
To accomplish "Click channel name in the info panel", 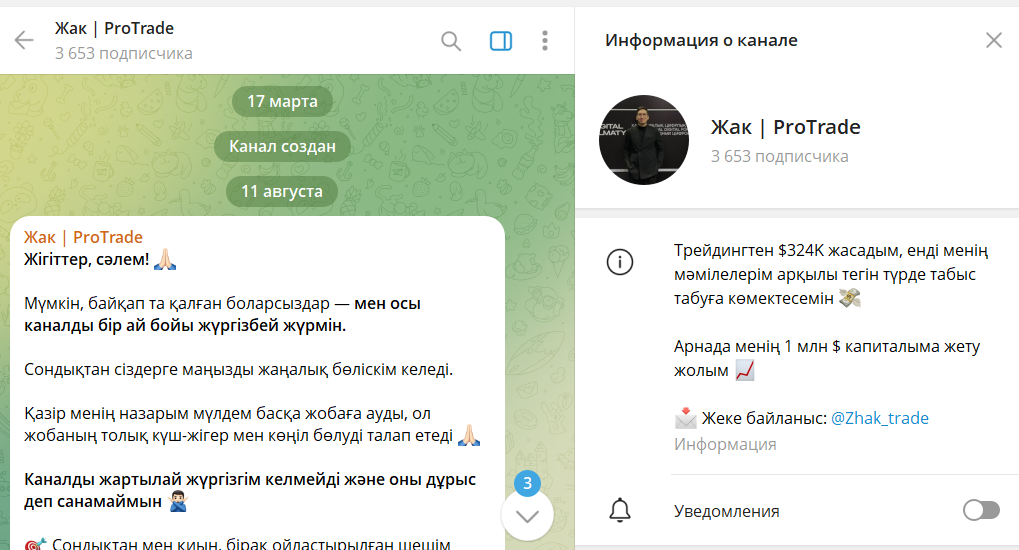I will (x=786, y=127).
